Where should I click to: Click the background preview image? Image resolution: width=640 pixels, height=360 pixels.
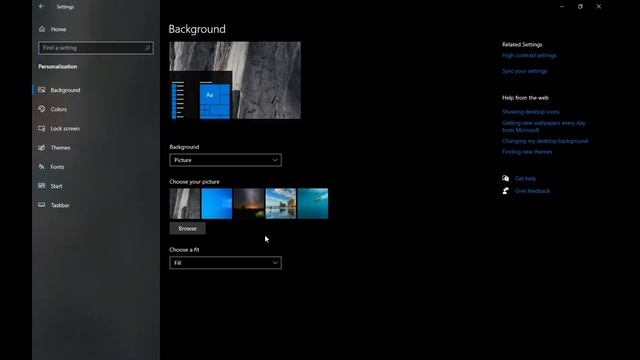click(235, 80)
